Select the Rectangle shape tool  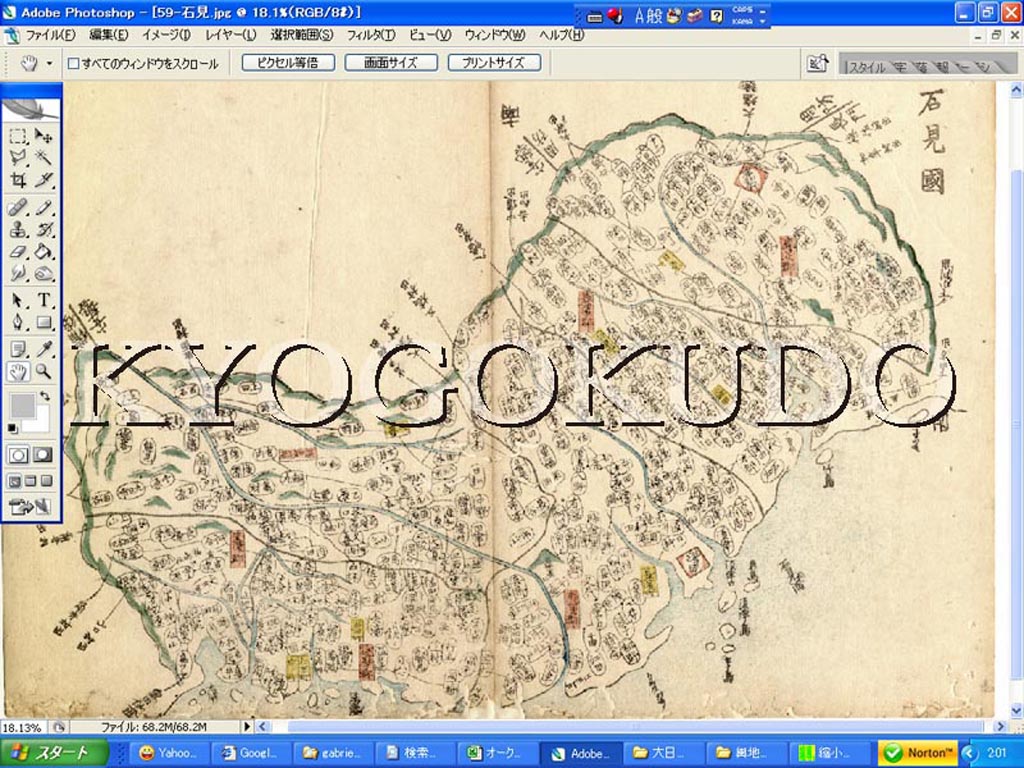pyautogui.click(x=43, y=323)
